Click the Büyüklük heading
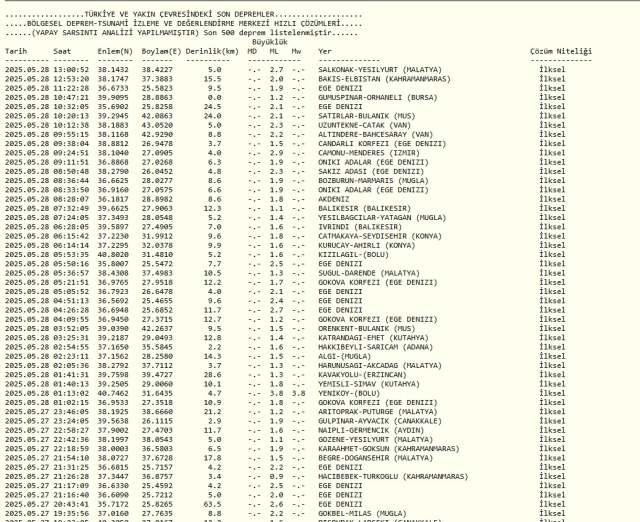This screenshot has width=640, height=522. [270, 42]
